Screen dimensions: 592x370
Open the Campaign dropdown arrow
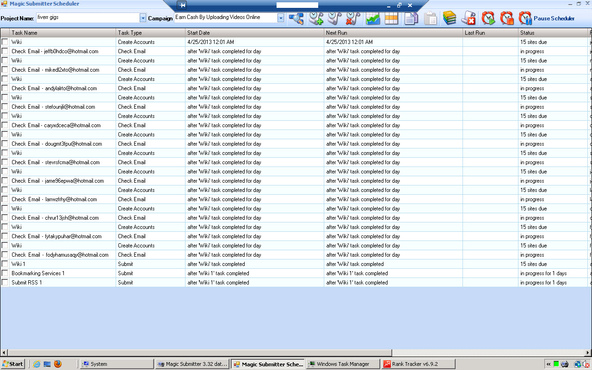281,18
